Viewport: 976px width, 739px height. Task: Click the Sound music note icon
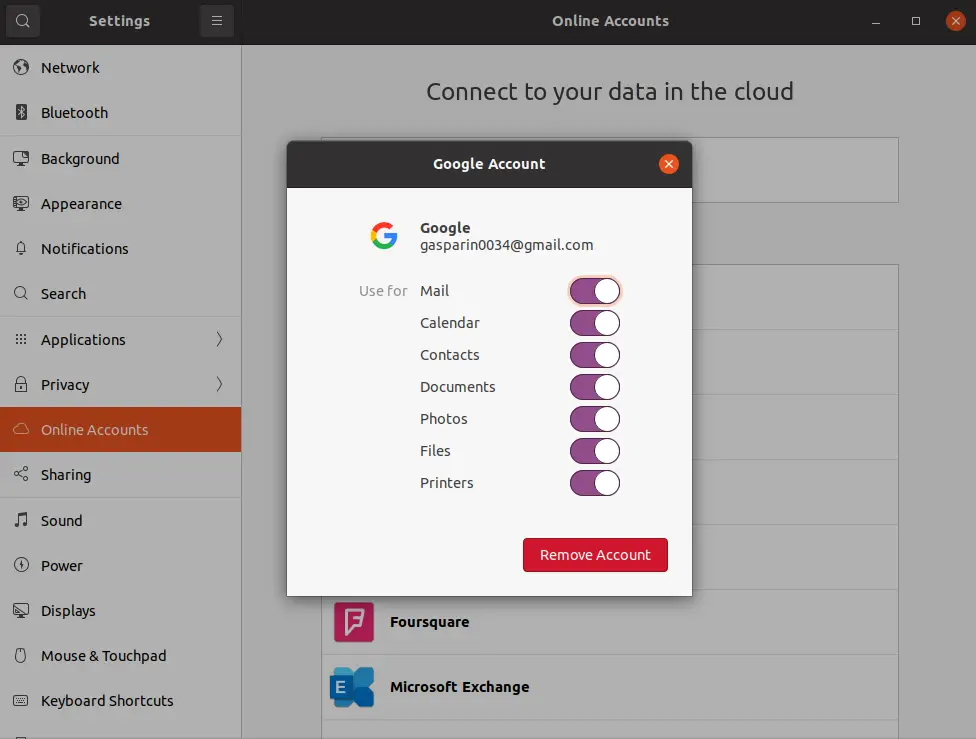coord(21,520)
